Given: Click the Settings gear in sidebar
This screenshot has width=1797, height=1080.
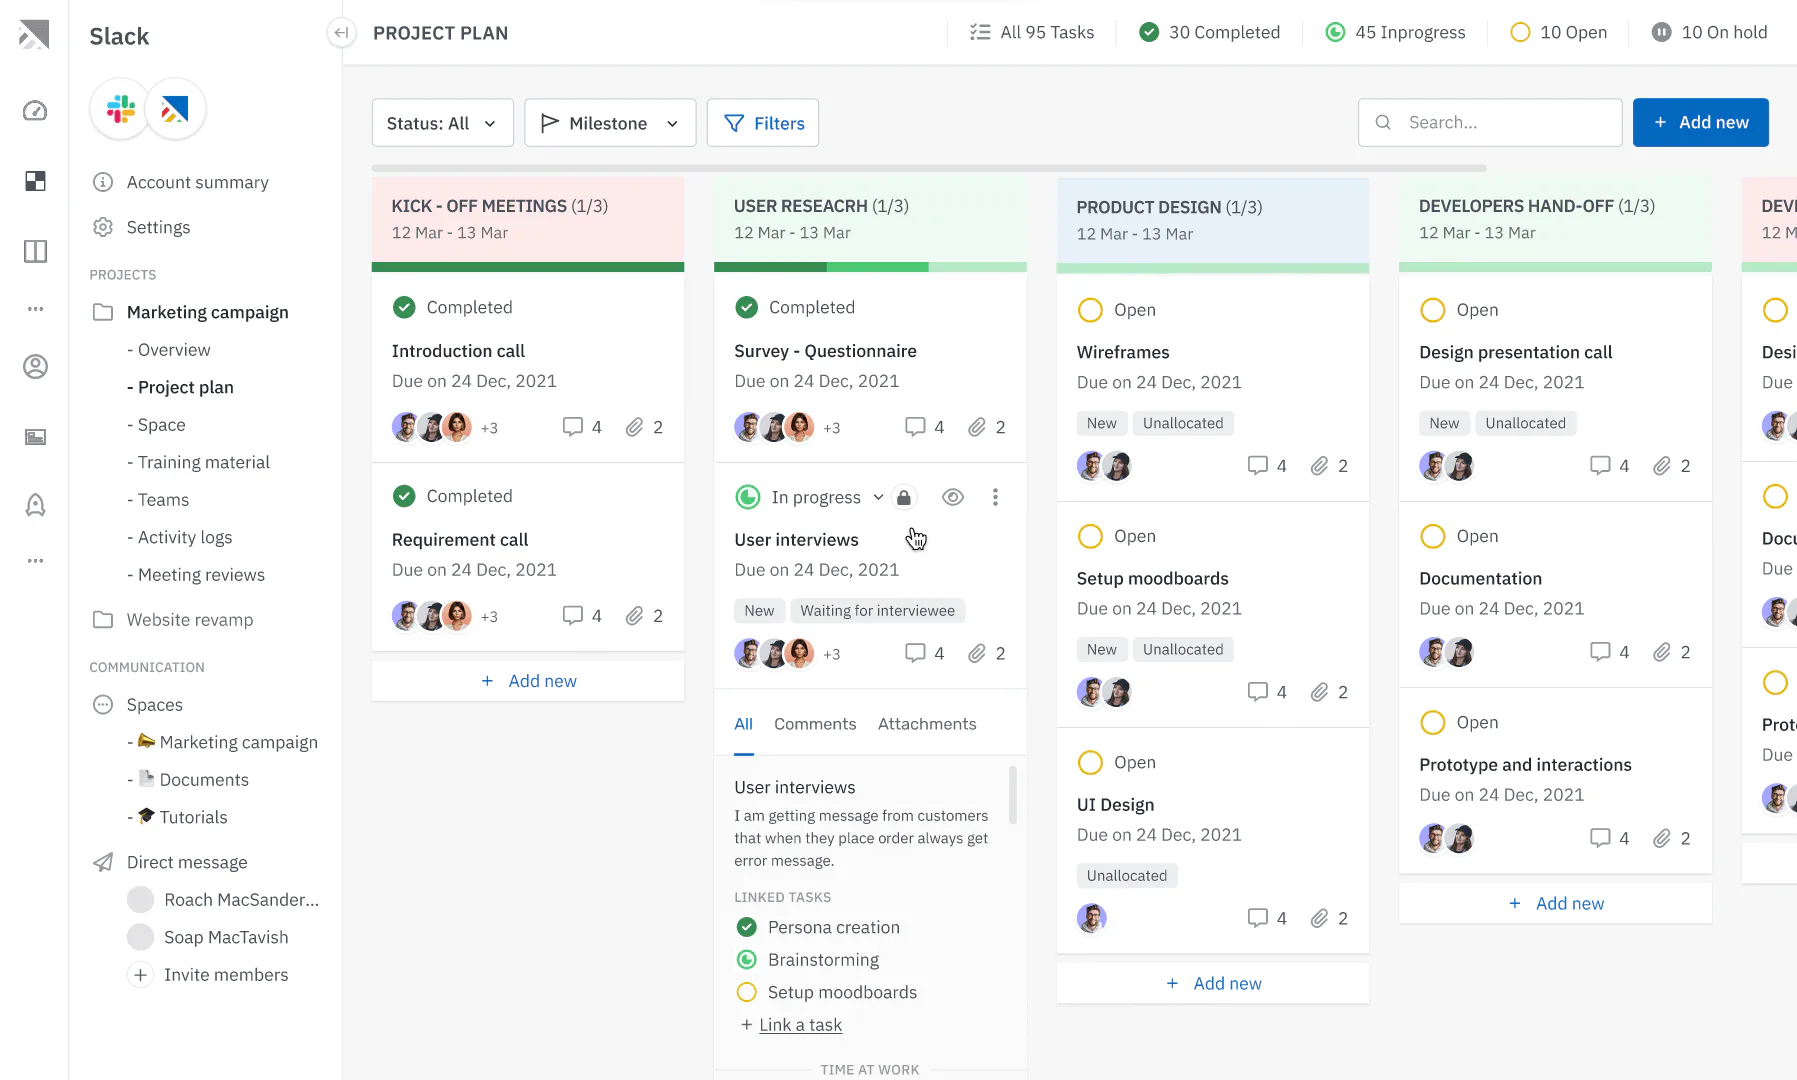Looking at the screenshot, I should (x=103, y=227).
